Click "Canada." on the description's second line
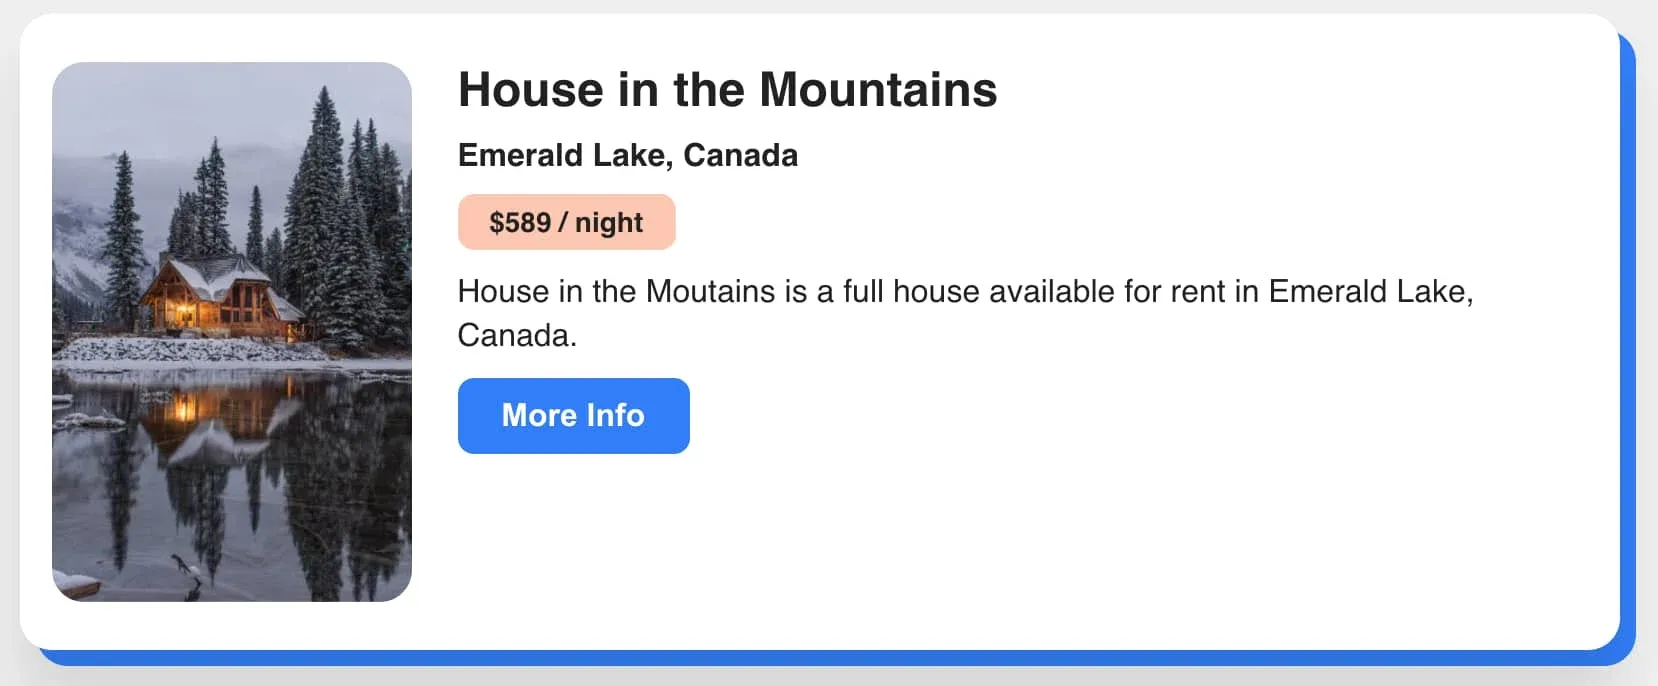Viewport: 1658px width, 686px height. 517,336
